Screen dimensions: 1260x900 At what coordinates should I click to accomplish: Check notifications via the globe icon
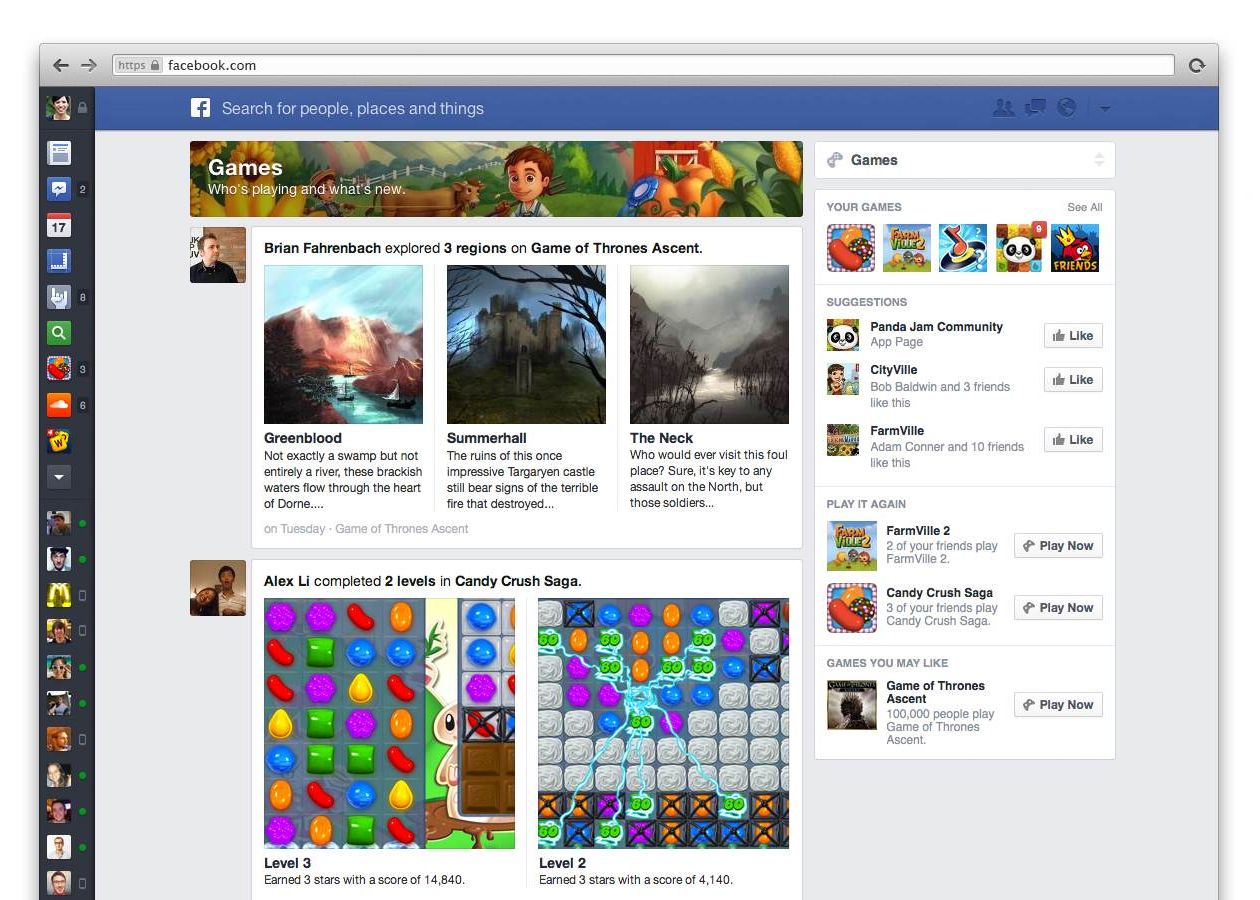1066,108
